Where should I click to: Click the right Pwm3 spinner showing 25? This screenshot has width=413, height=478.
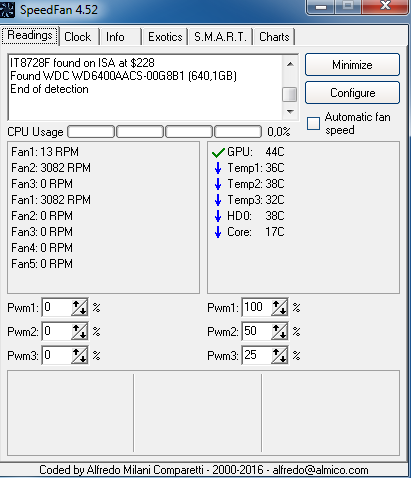279,355
